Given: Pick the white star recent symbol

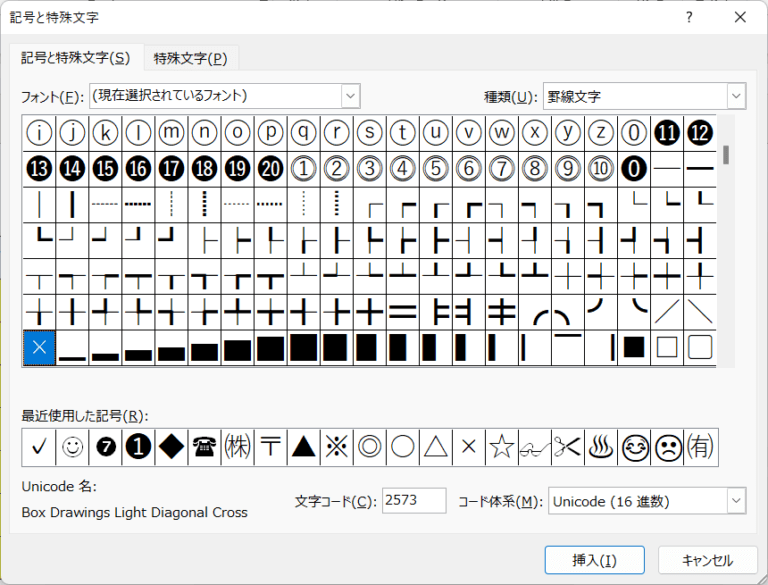Looking at the screenshot, I should click(x=500, y=448).
